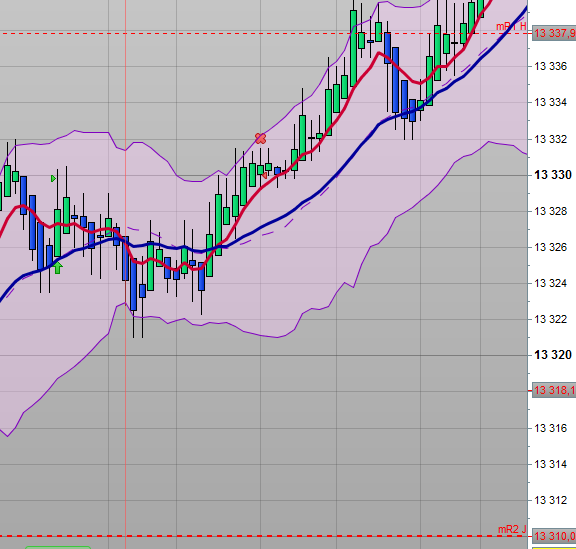The width and height of the screenshot is (576, 549).
Task: Click the bold 13 330 axis label
Action: pos(553,175)
